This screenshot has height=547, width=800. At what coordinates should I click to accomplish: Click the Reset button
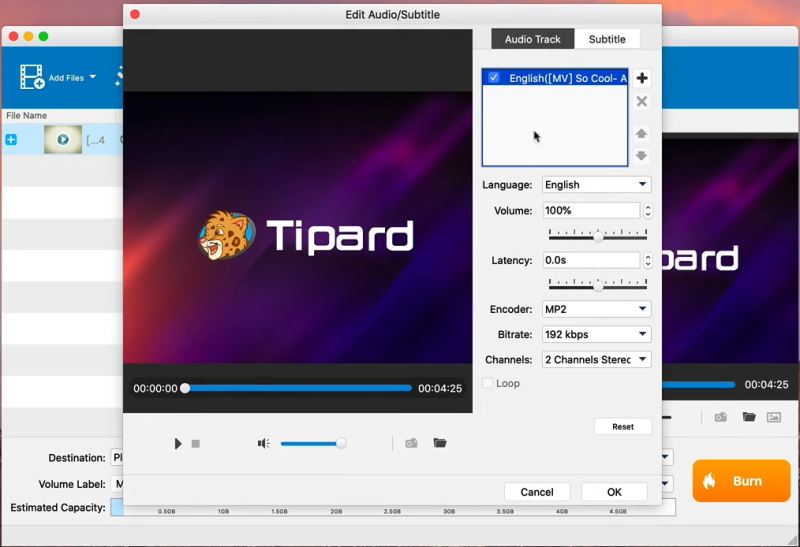pyautogui.click(x=623, y=427)
